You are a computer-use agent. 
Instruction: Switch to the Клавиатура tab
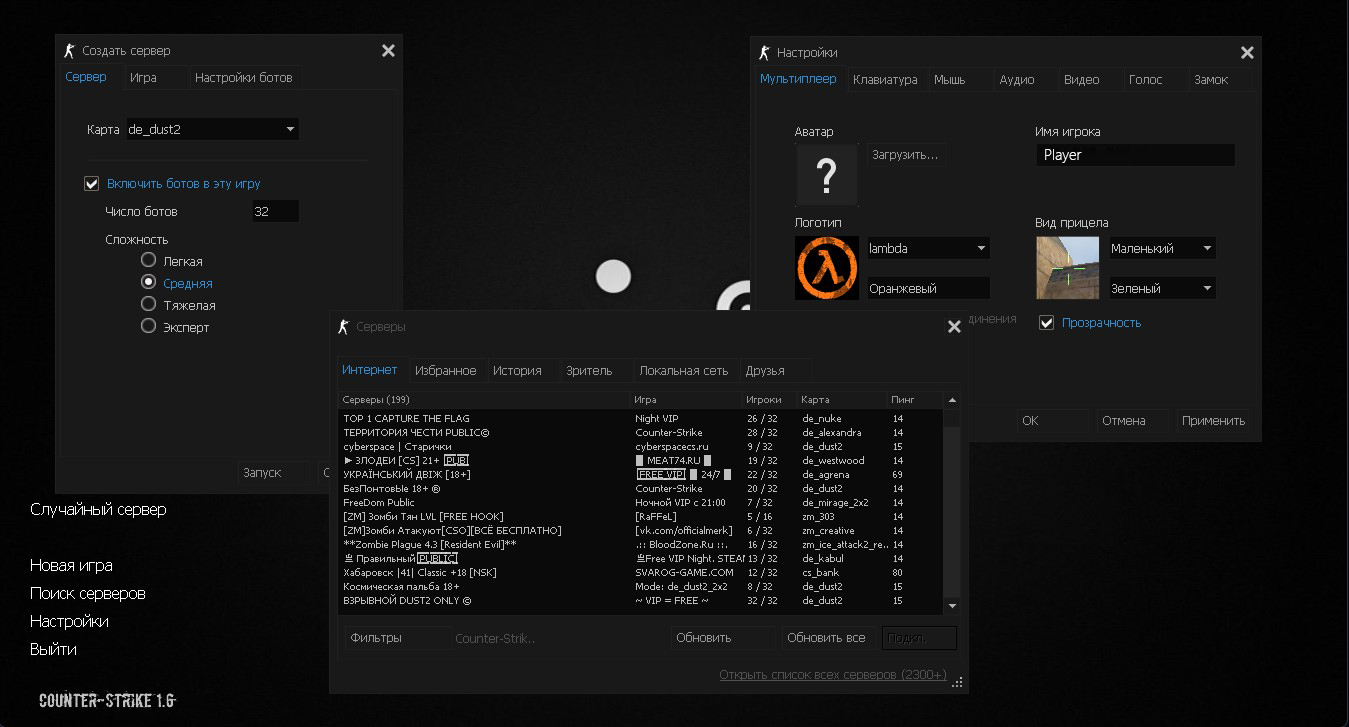coord(885,80)
